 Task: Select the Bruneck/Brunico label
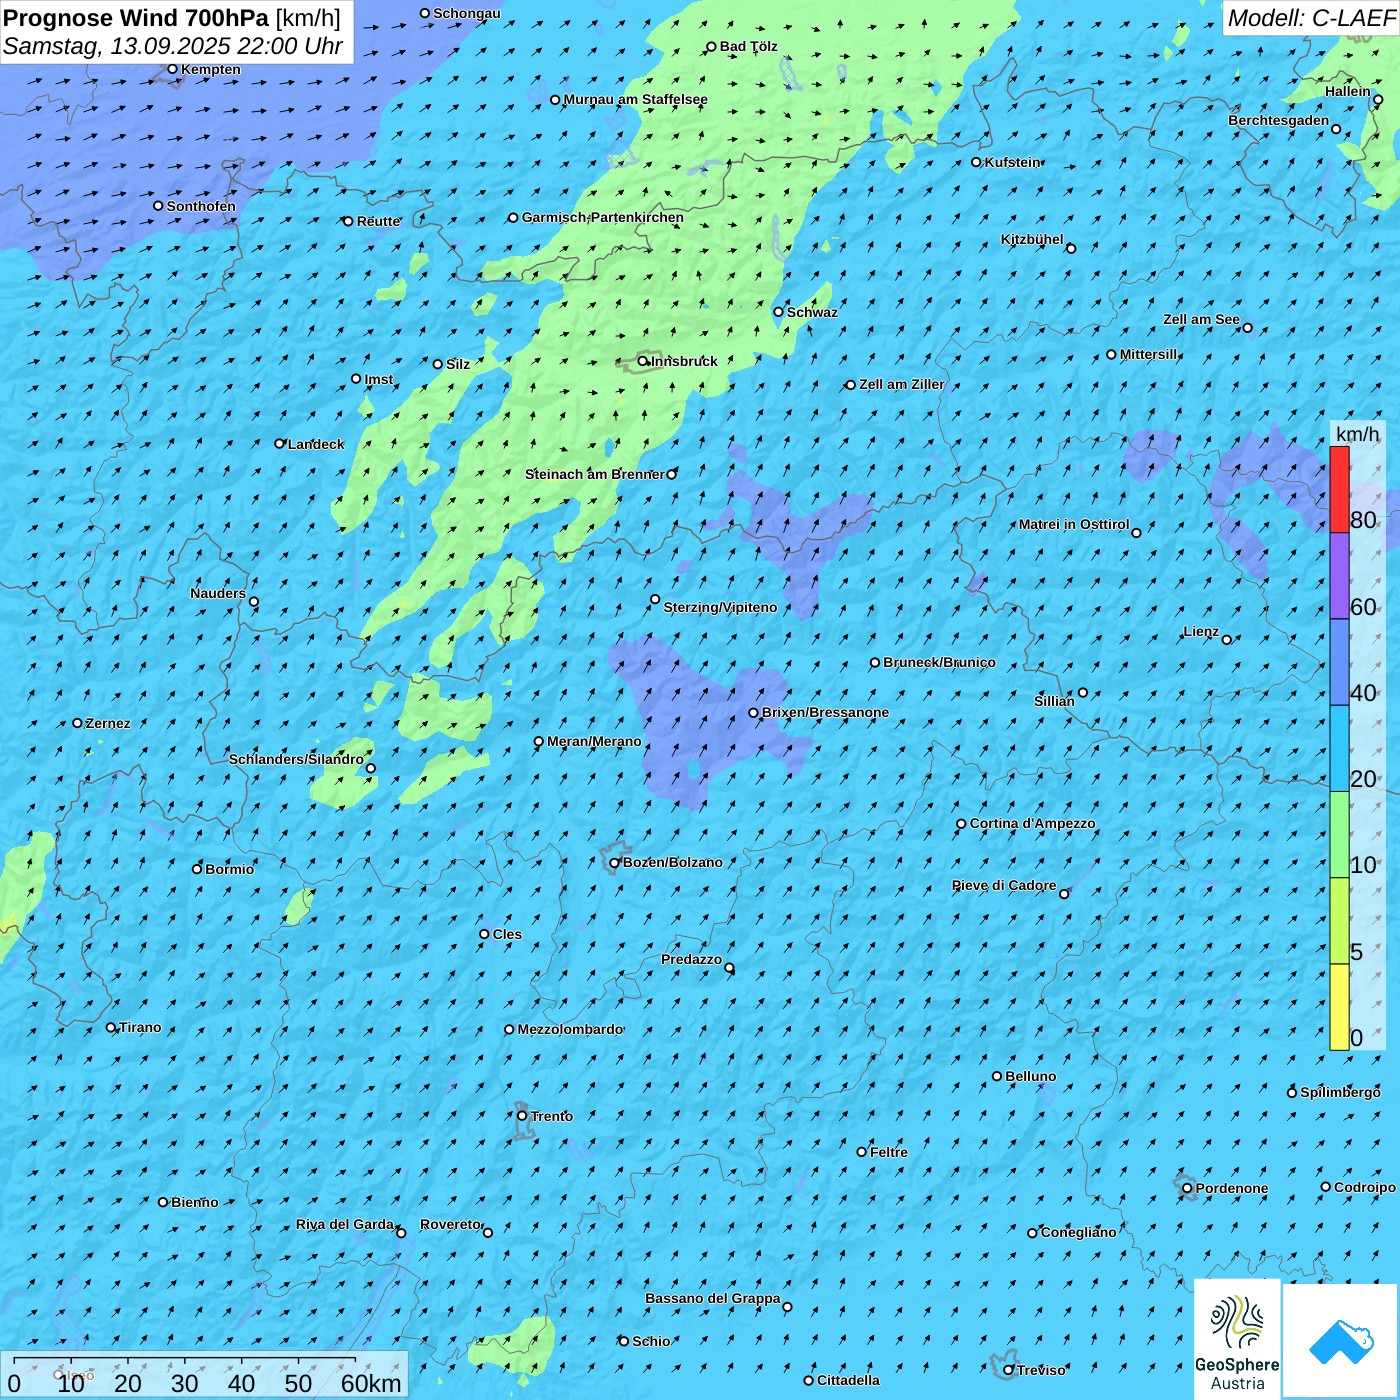tap(939, 662)
